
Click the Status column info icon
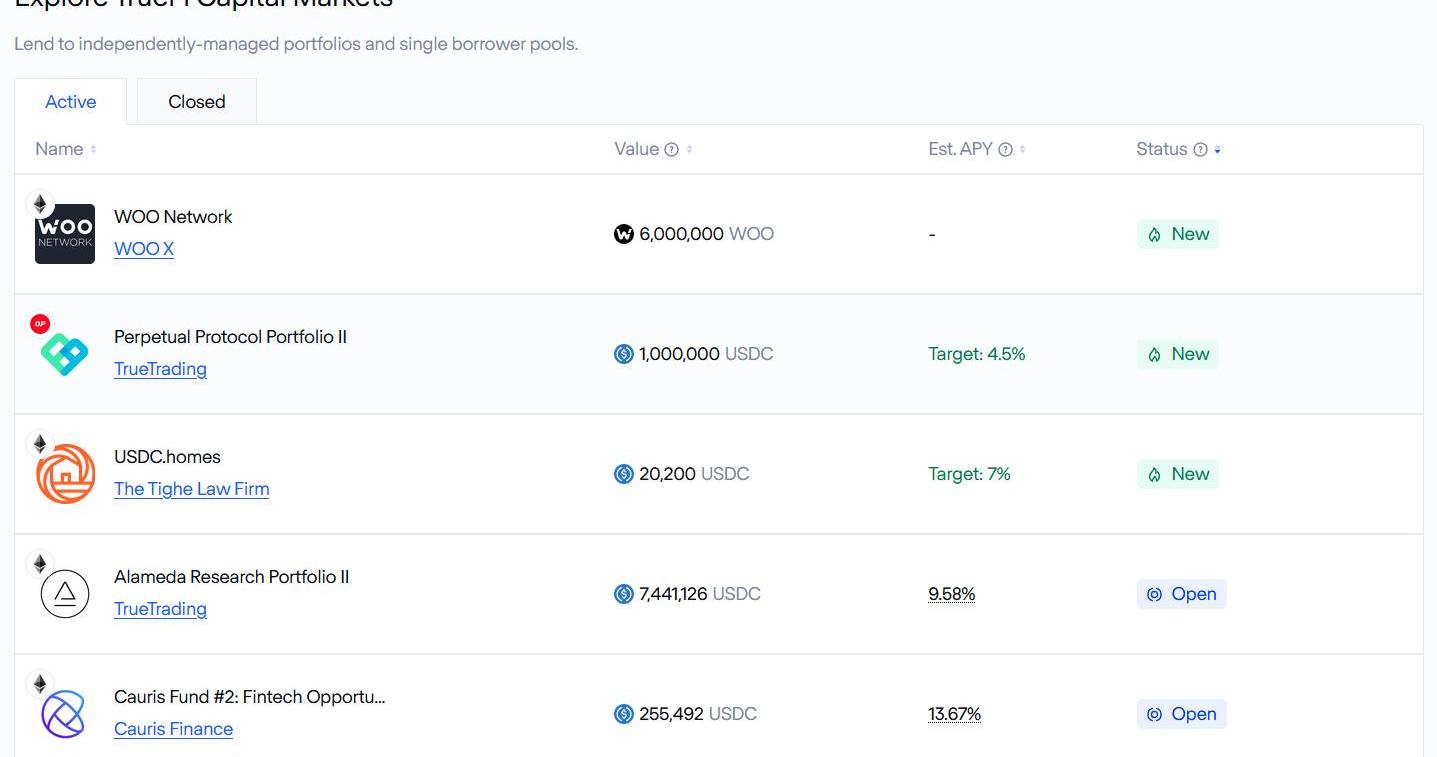(x=1200, y=150)
